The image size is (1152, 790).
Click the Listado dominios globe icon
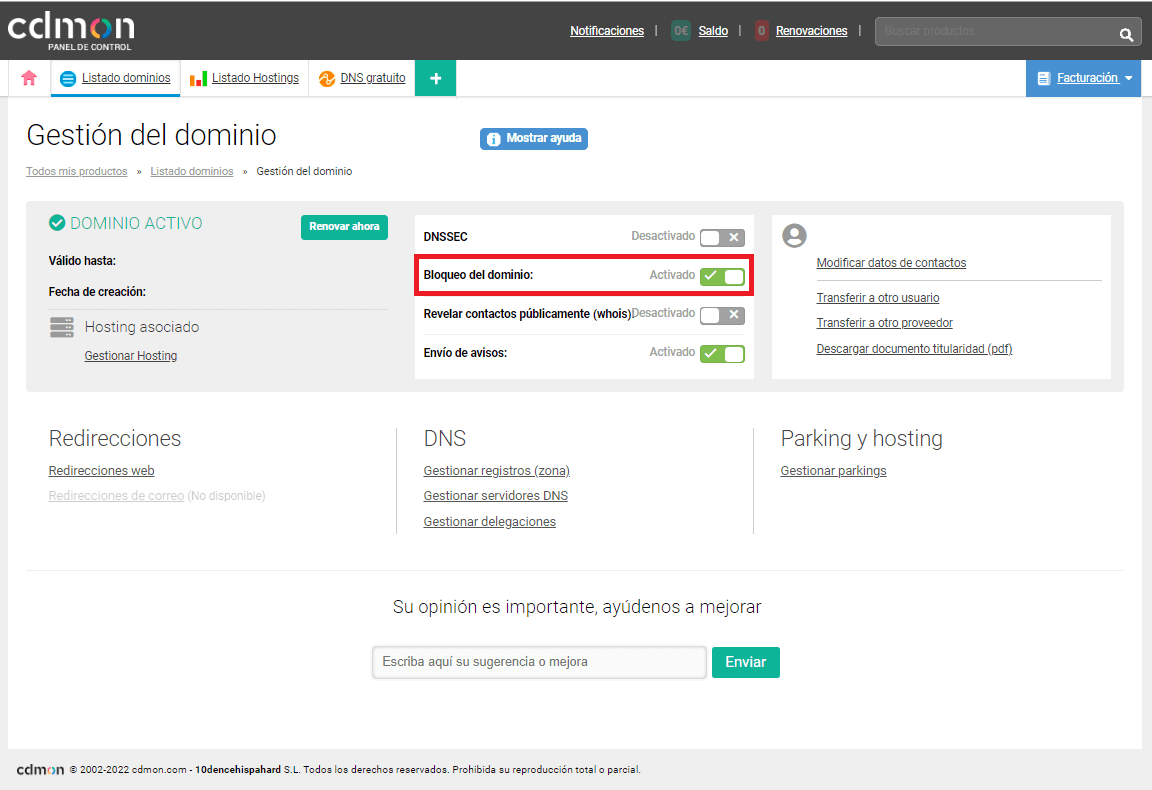click(x=68, y=79)
